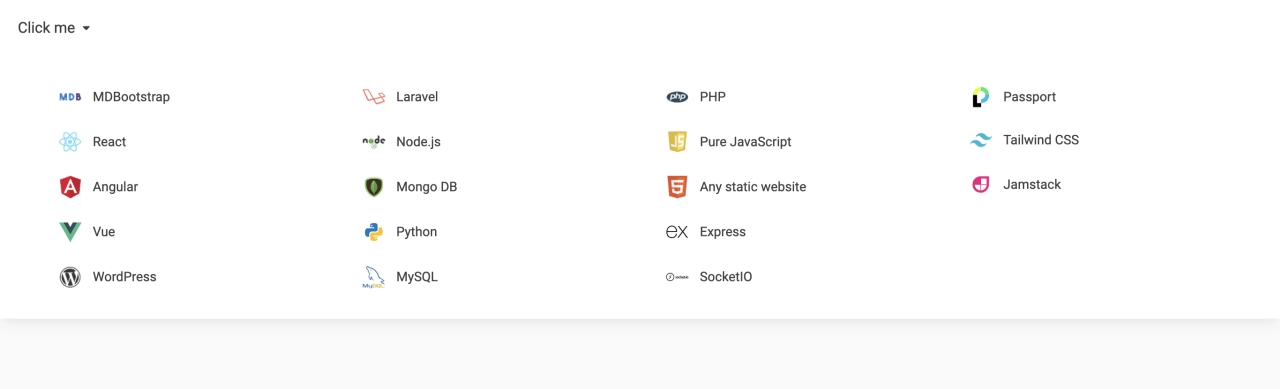The height and width of the screenshot is (389, 1280).
Task: Select the SocketIO text entry
Action: [x=726, y=277]
